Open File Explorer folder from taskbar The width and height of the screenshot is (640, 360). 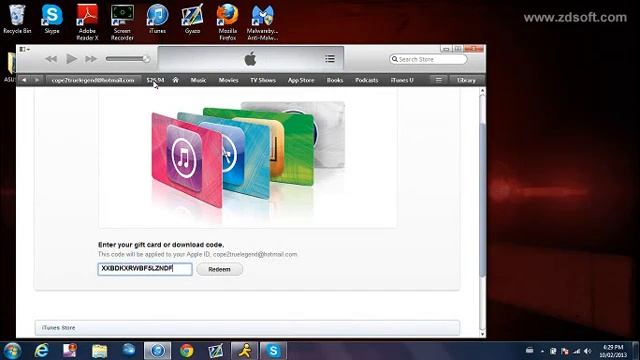coord(99,351)
